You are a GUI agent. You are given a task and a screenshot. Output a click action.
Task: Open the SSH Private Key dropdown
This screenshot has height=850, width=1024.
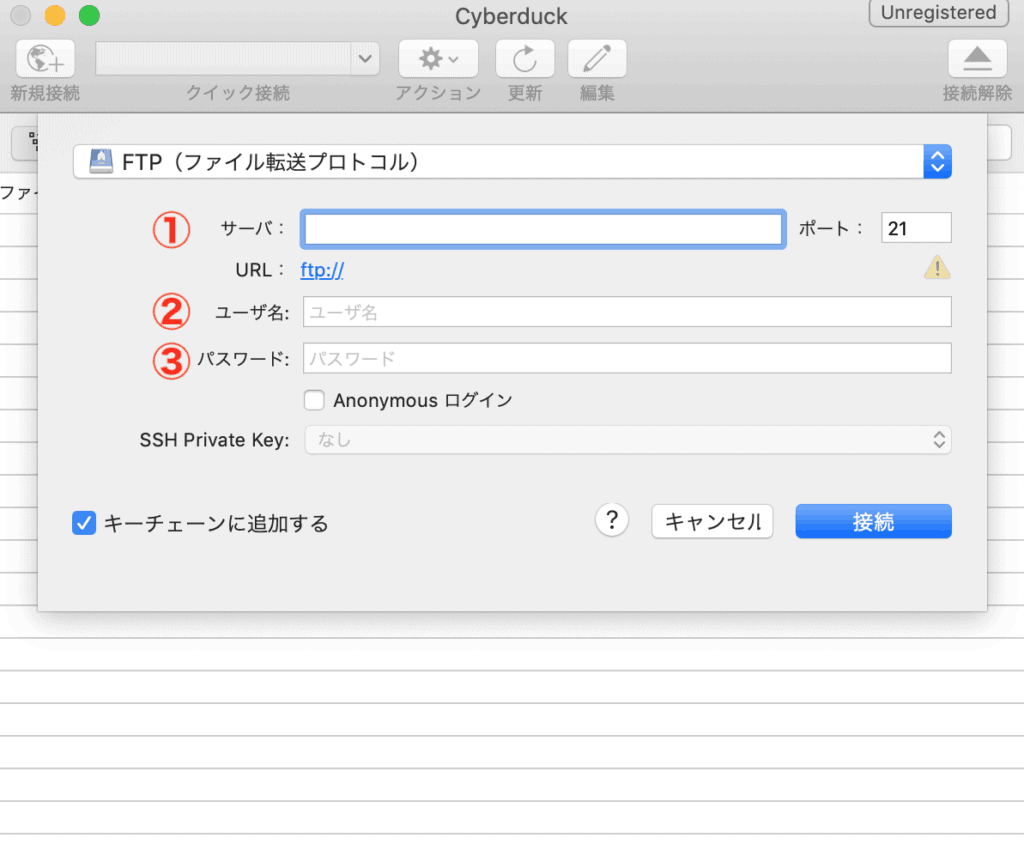pyautogui.click(x=628, y=440)
